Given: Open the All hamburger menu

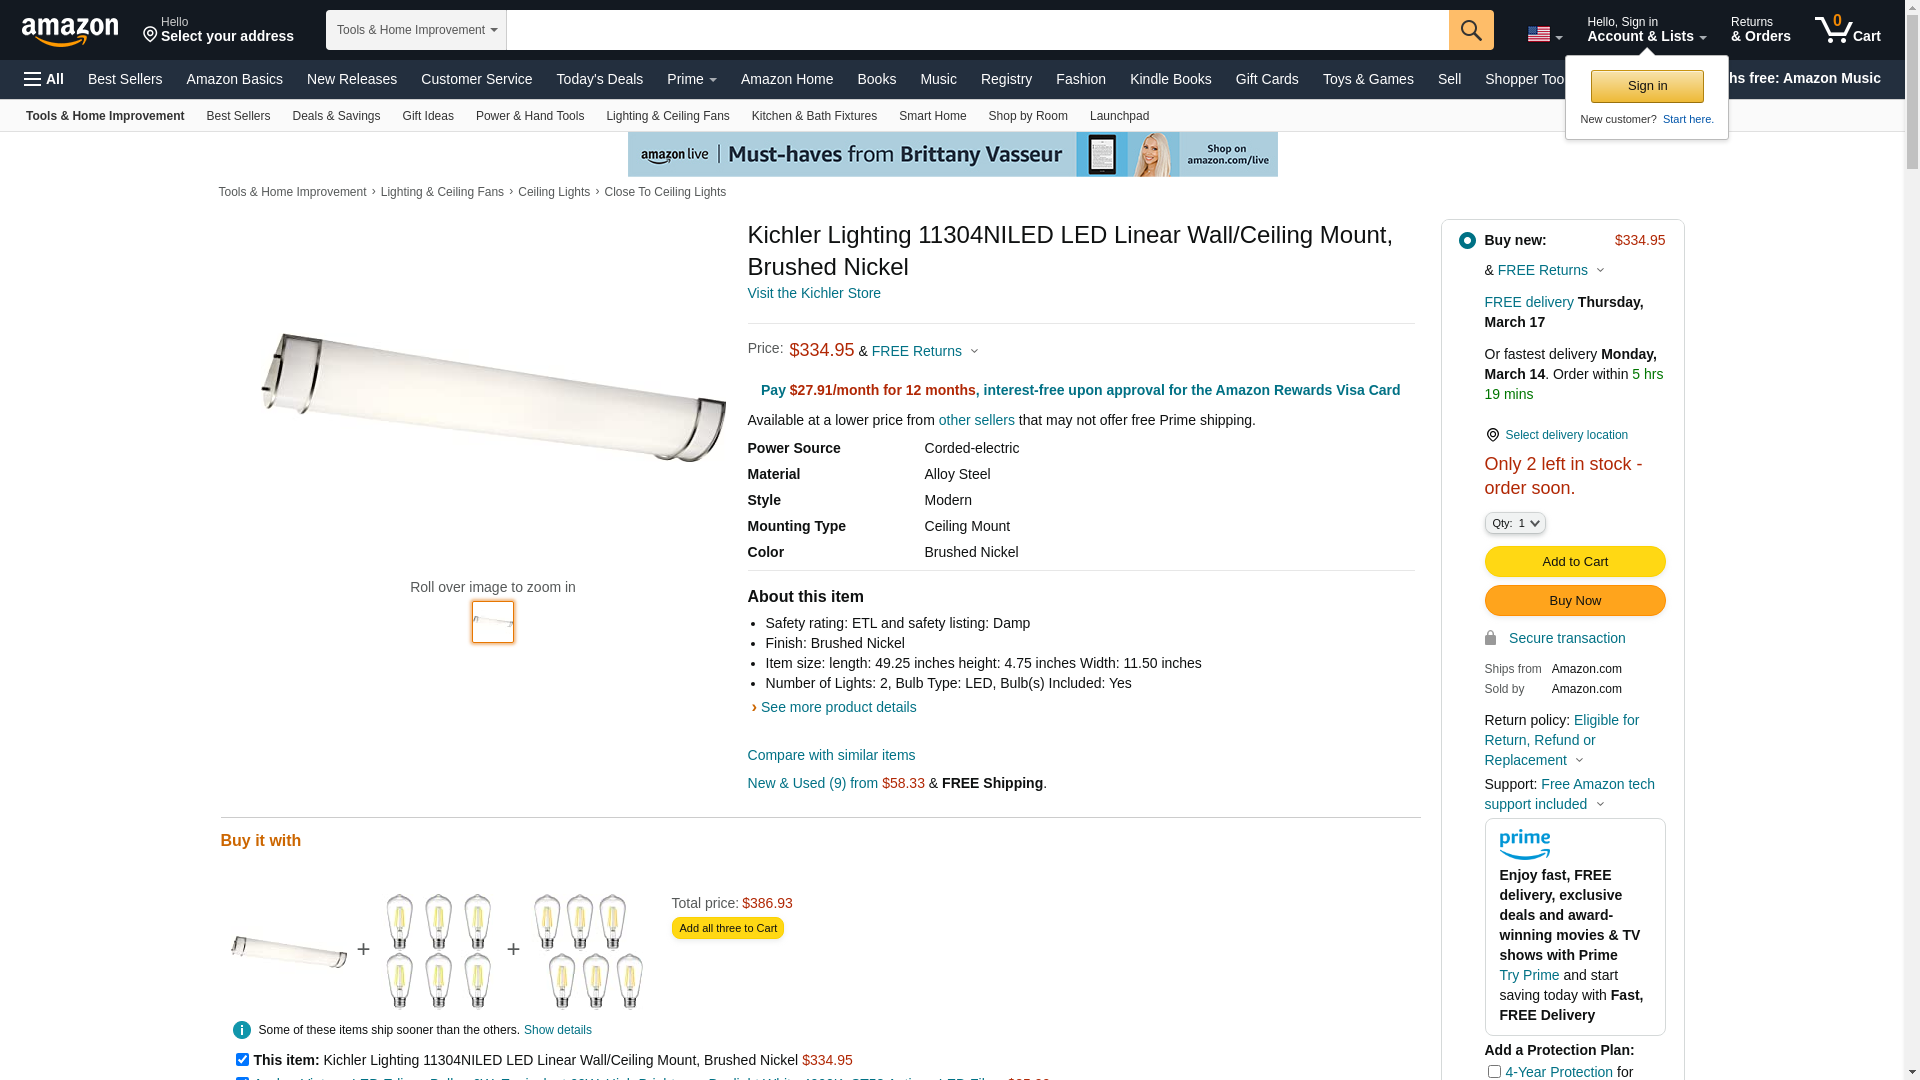Looking at the screenshot, I should pyautogui.click(x=44, y=79).
